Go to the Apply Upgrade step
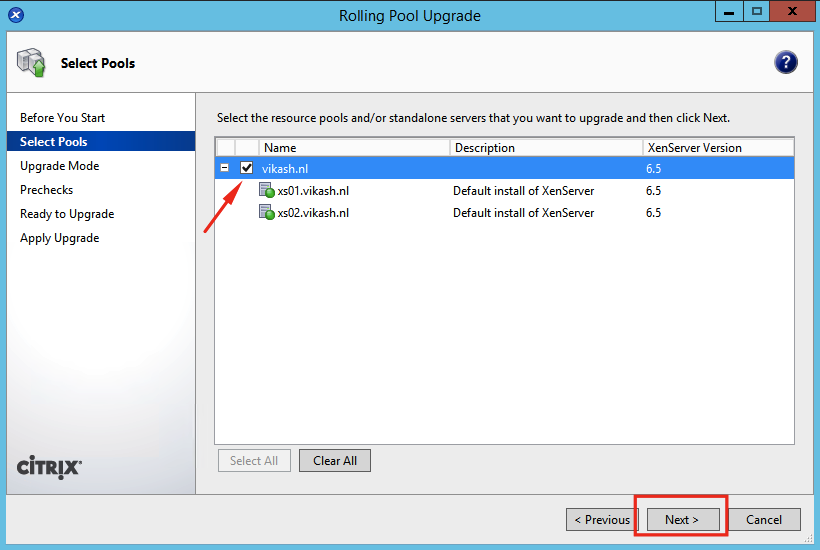 pos(59,238)
